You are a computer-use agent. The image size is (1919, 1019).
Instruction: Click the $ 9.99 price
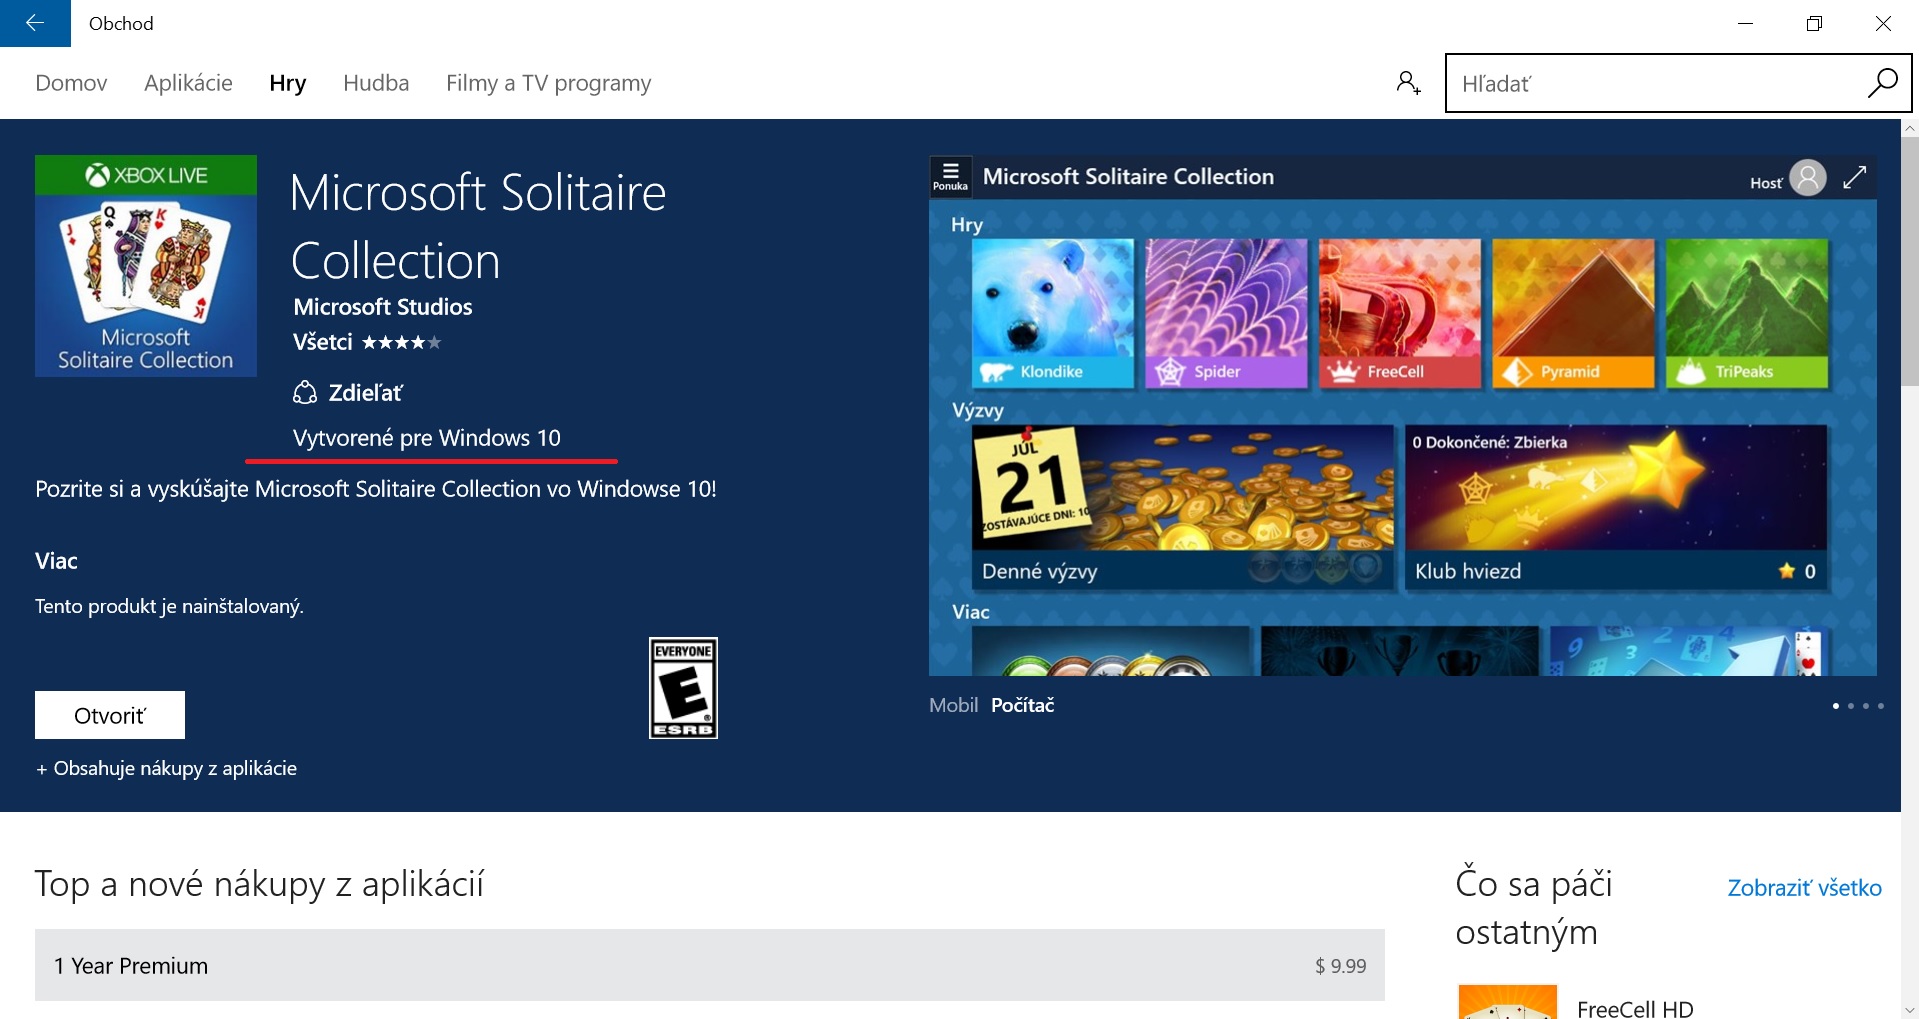click(x=1340, y=966)
